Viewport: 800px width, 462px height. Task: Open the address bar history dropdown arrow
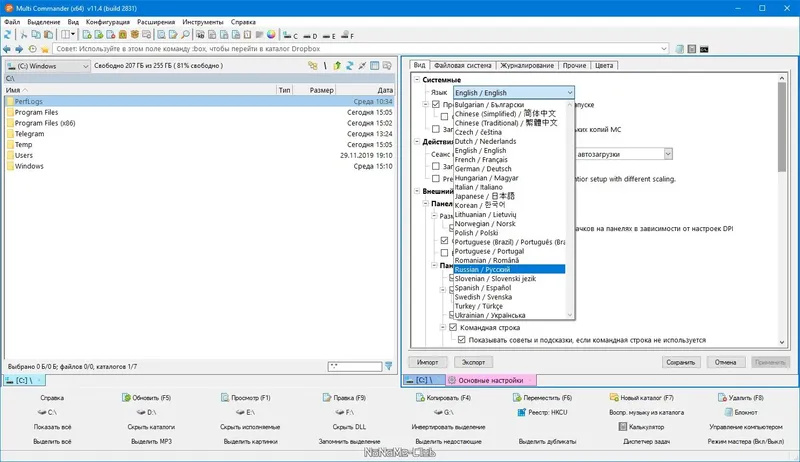[x=664, y=49]
